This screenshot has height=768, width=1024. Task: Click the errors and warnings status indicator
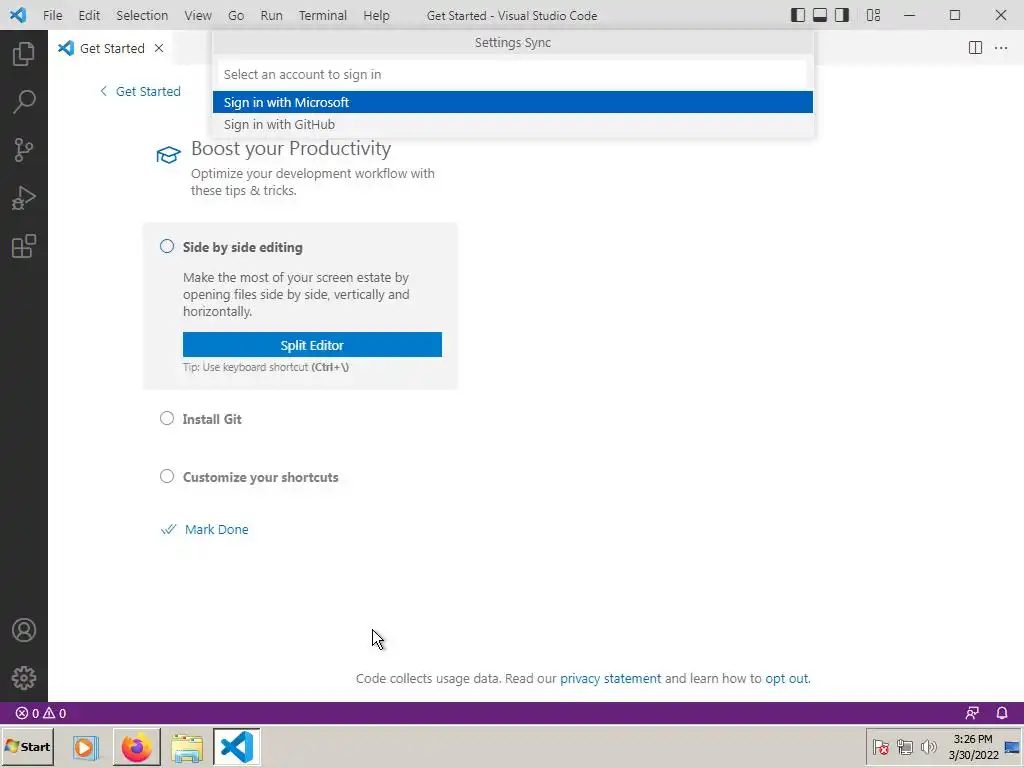[40, 713]
